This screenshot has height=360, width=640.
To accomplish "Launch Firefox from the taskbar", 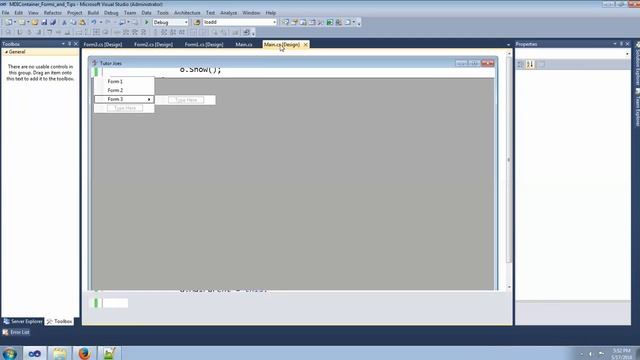I will pyautogui.click(x=84, y=353).
